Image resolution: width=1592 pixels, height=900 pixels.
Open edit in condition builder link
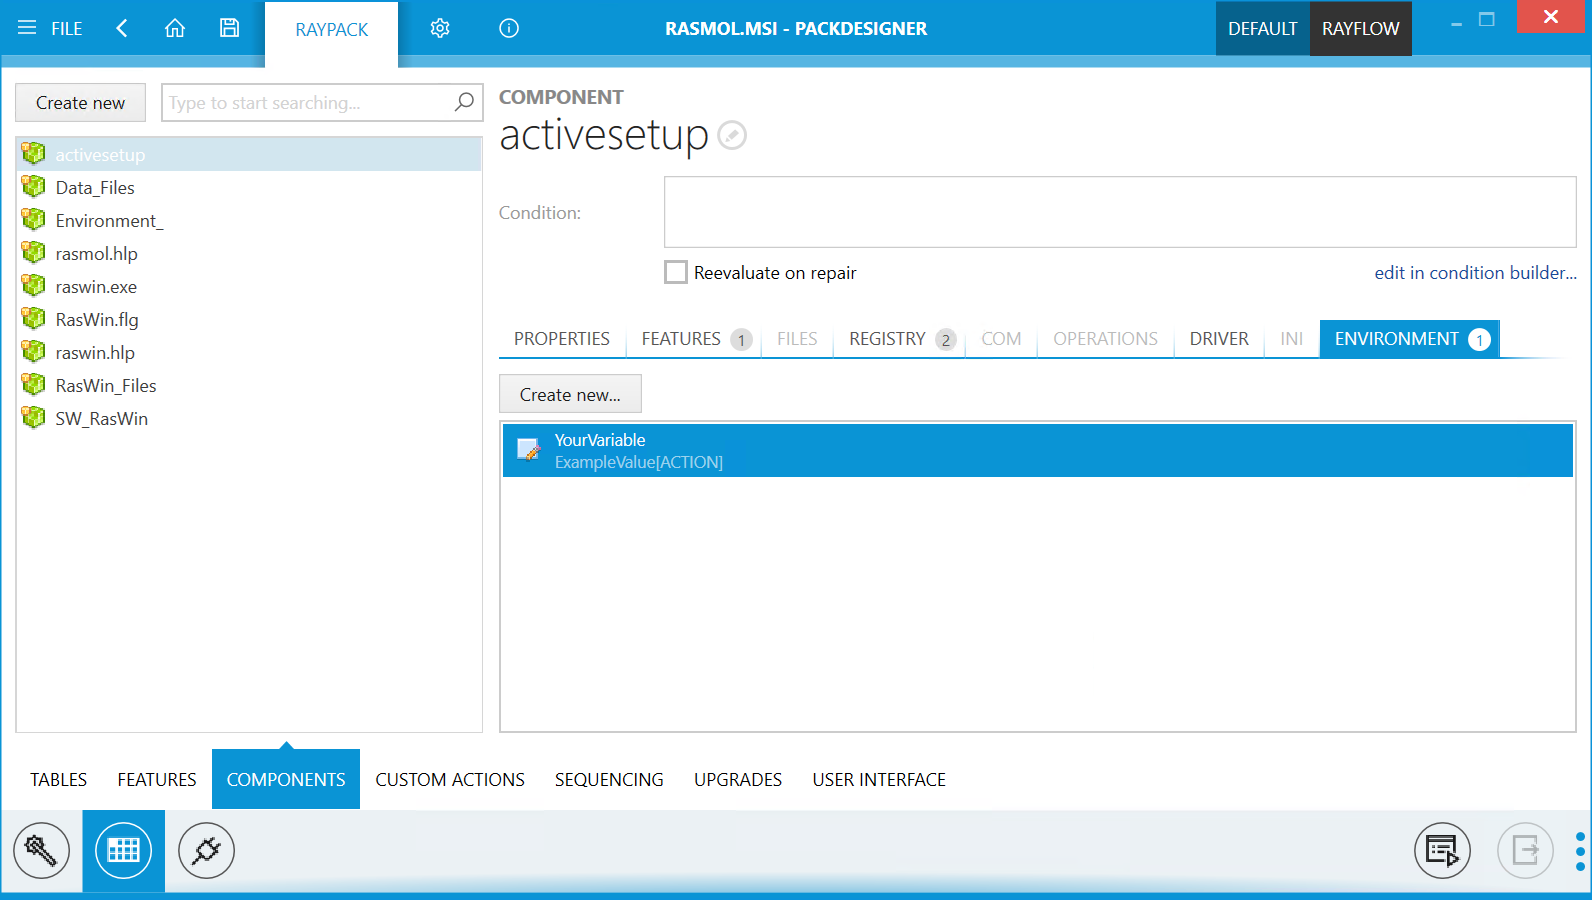pos(1475,272)
